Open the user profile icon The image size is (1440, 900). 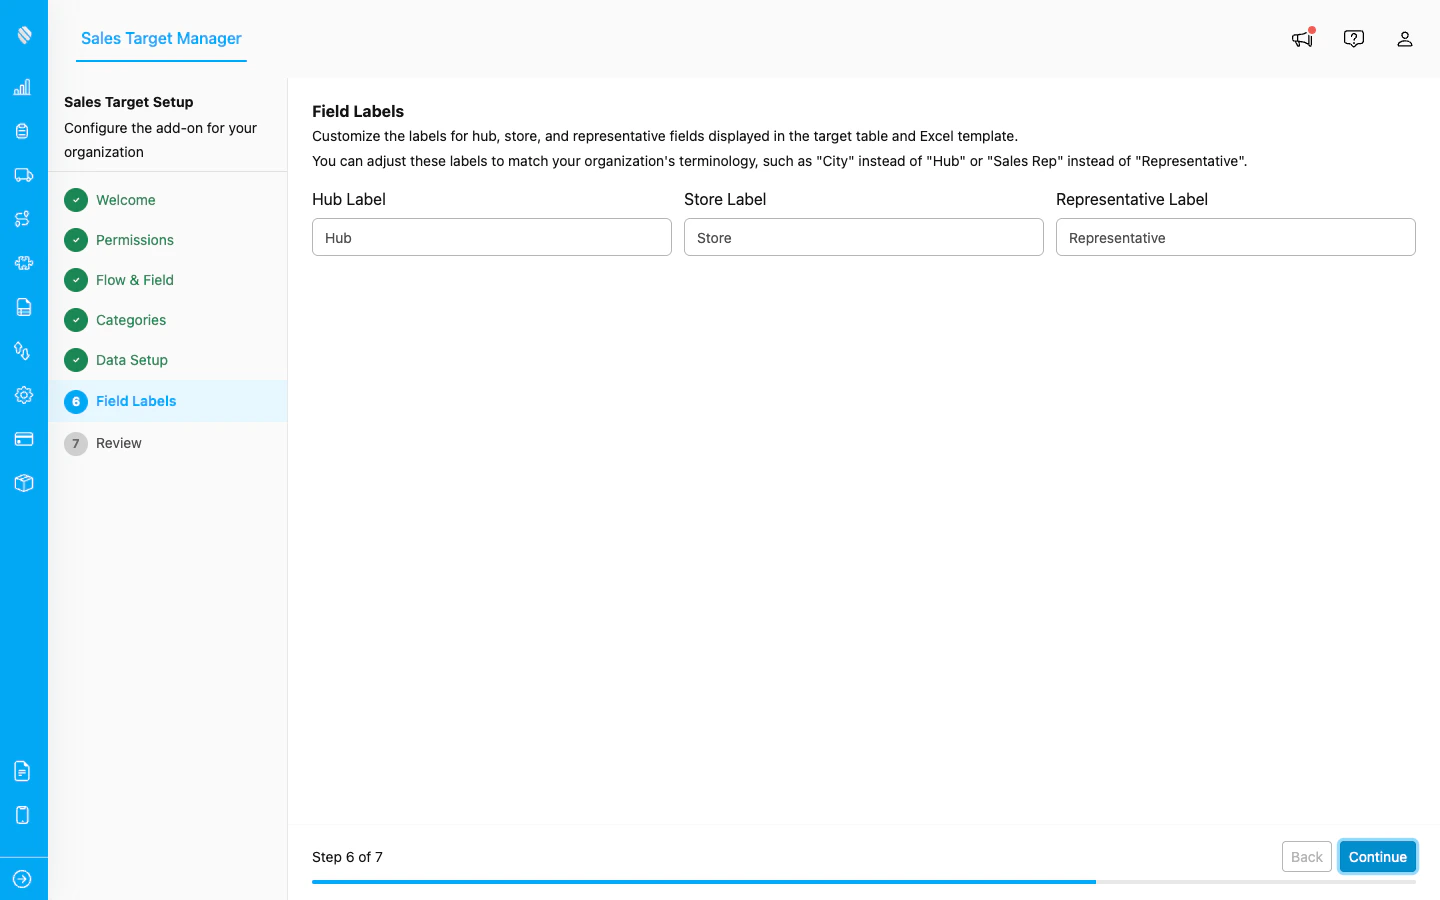1405,38
